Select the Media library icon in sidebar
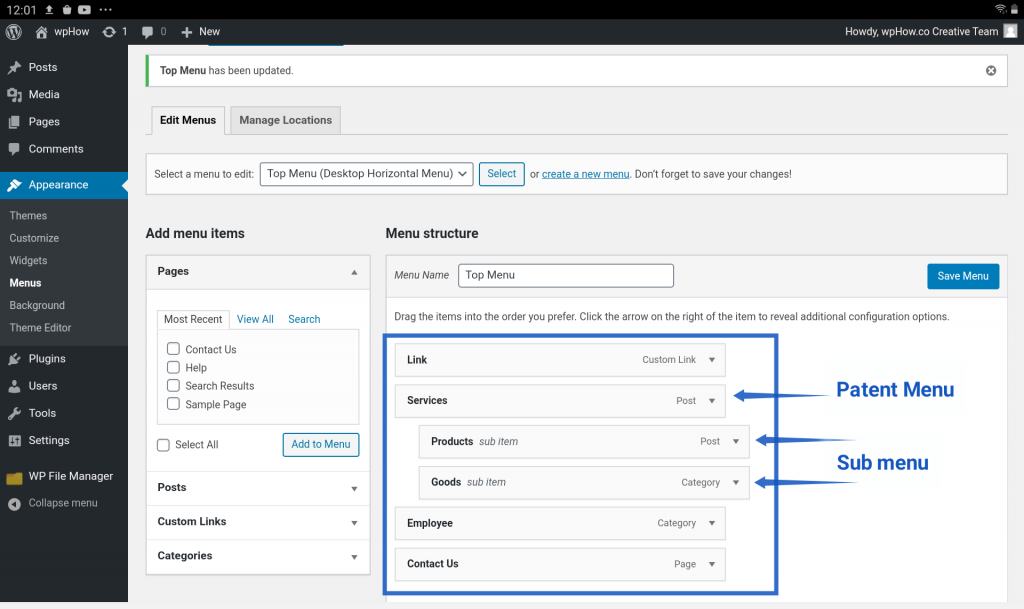The height and width of the screenshot is (609, 1024). (12, 94)
